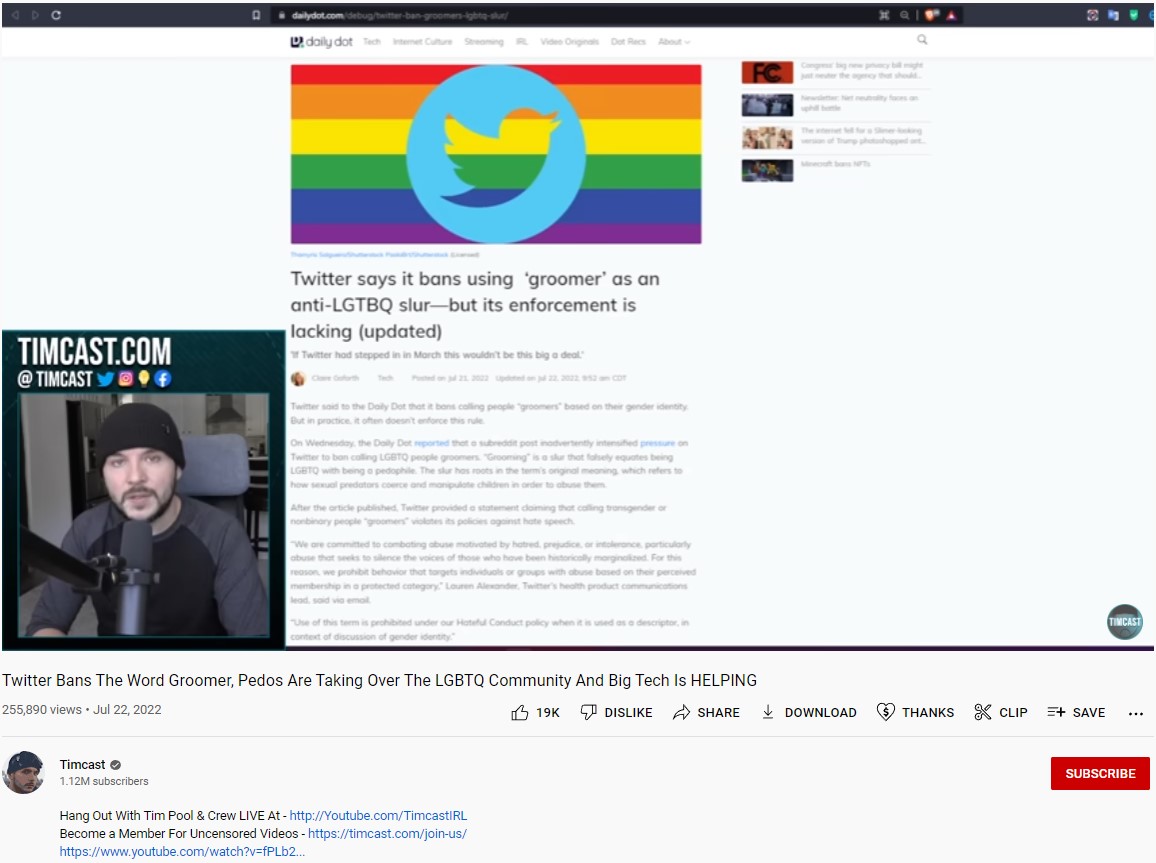Viewport: 1156px width, 863px height.
Task: Open the Daily Dot search magnifier
Action: tap(921, 40)
